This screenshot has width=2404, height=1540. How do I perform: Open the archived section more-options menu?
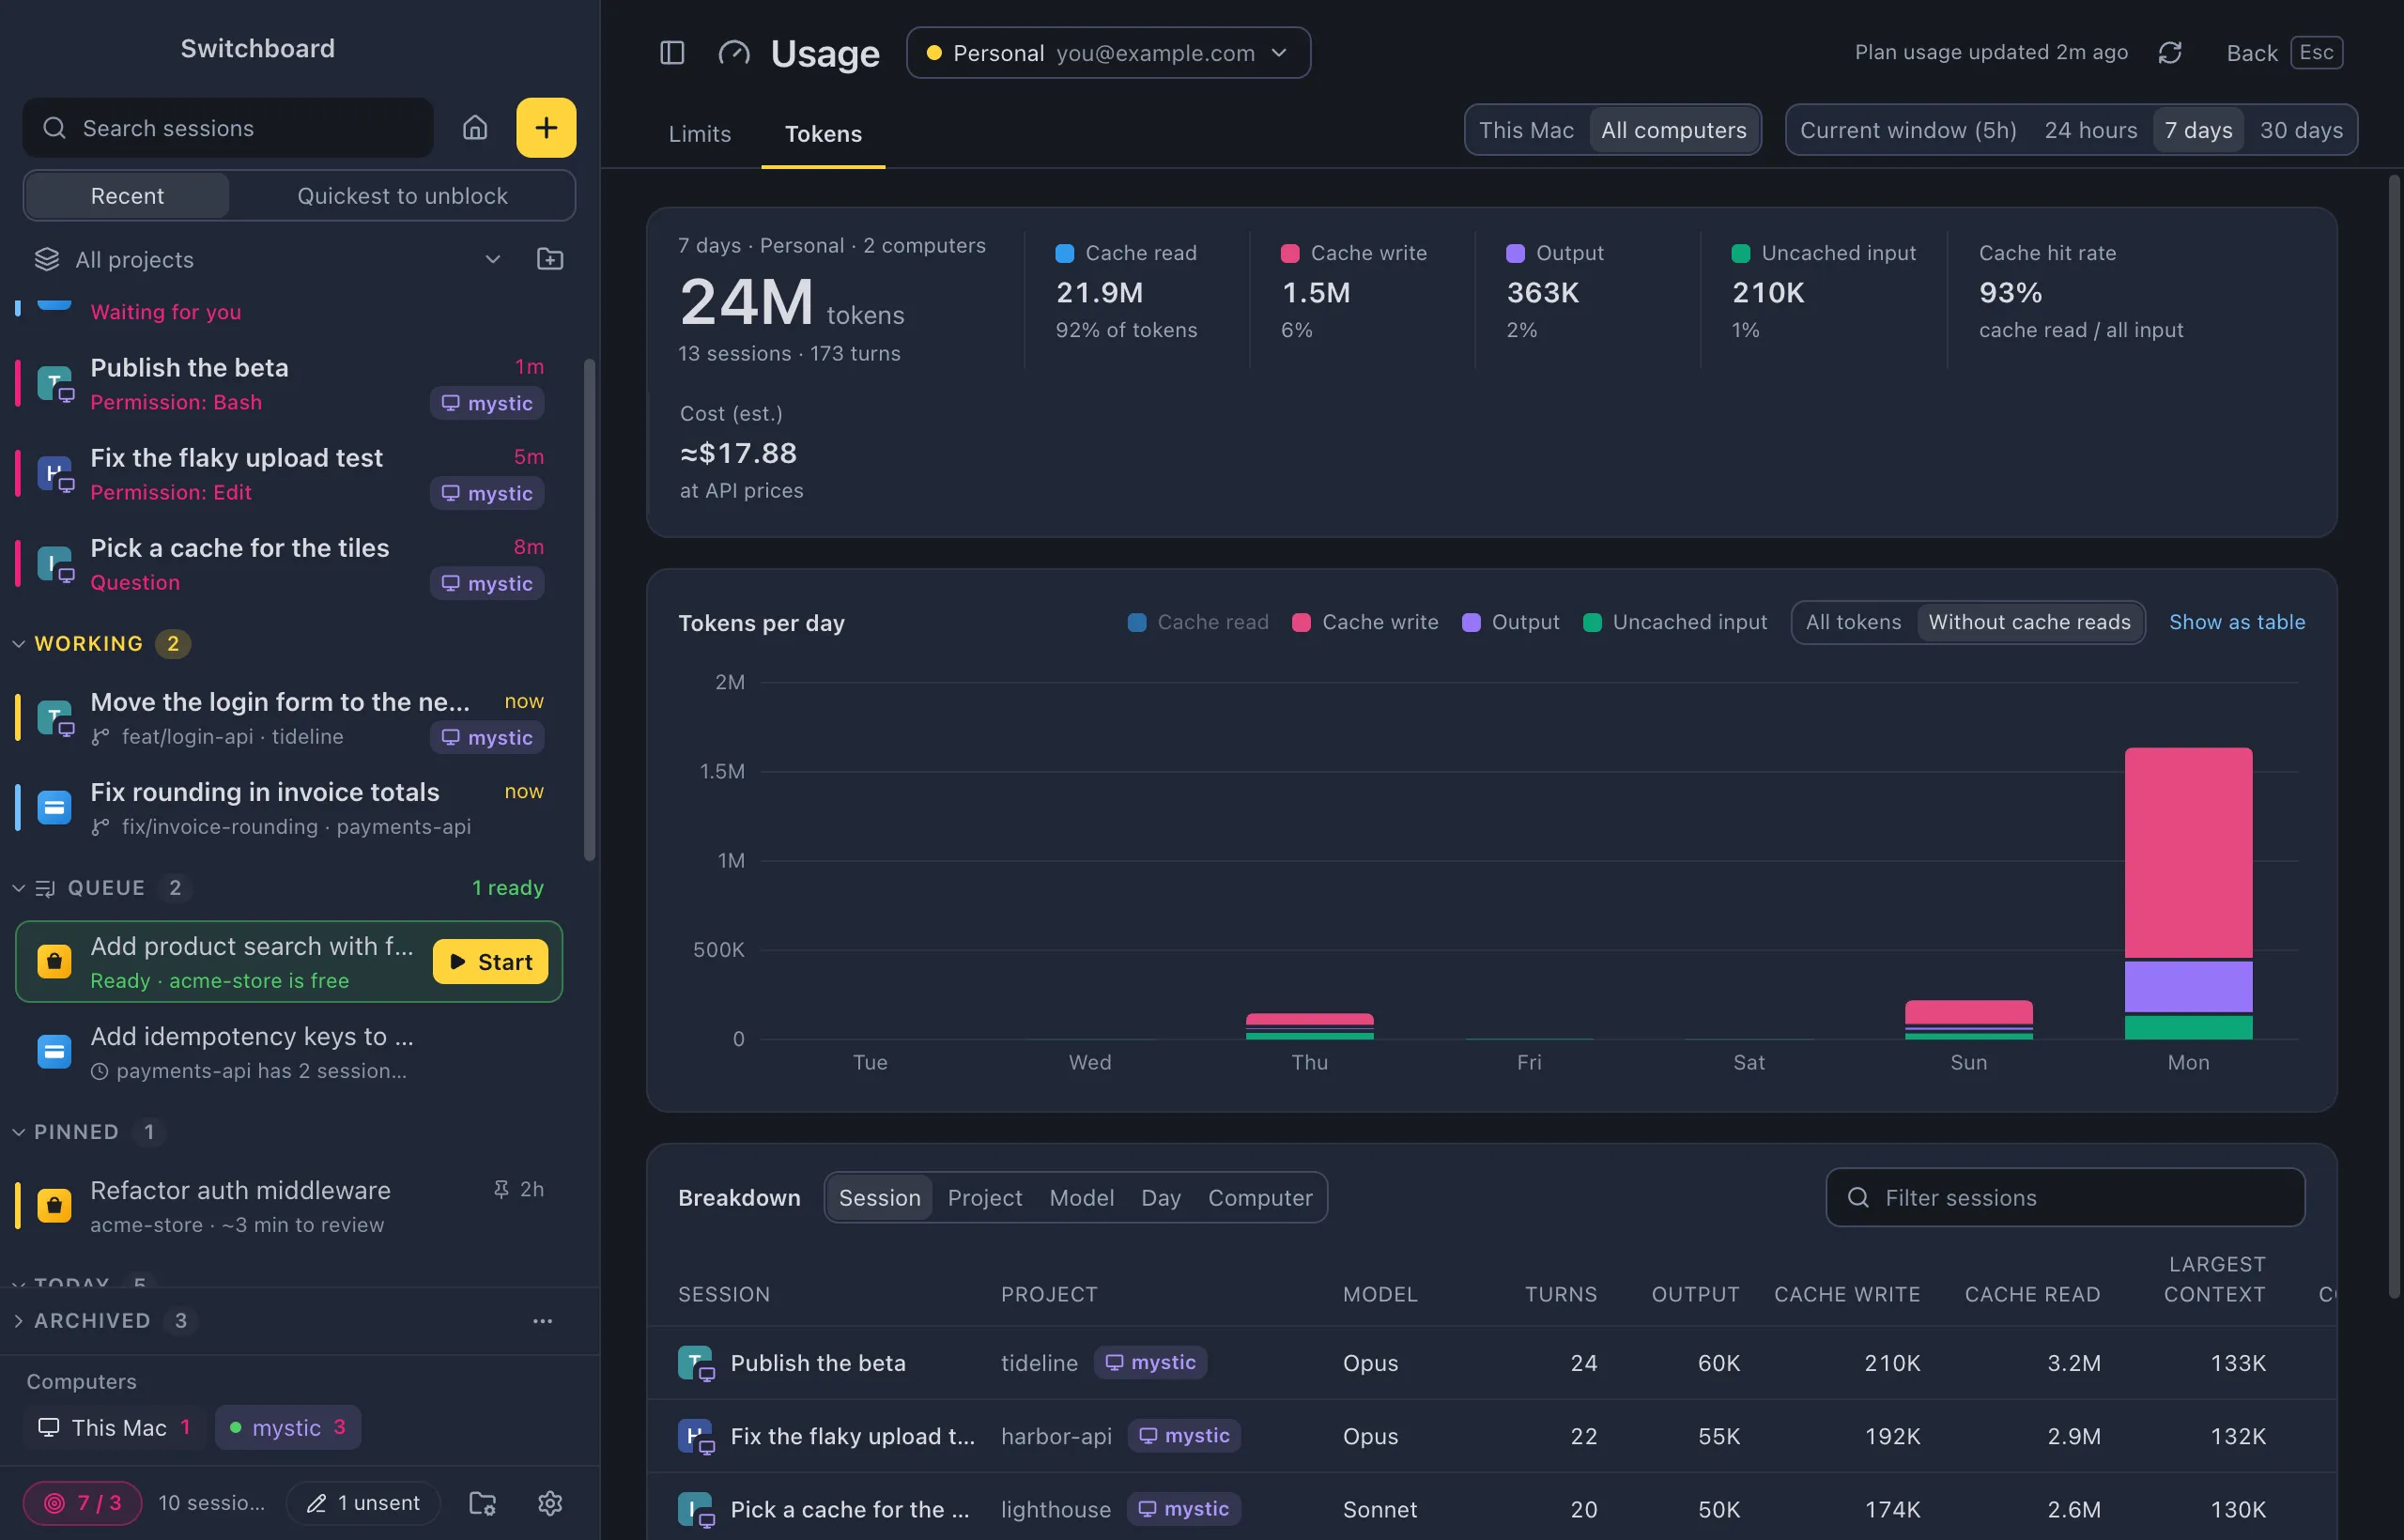543,1321
